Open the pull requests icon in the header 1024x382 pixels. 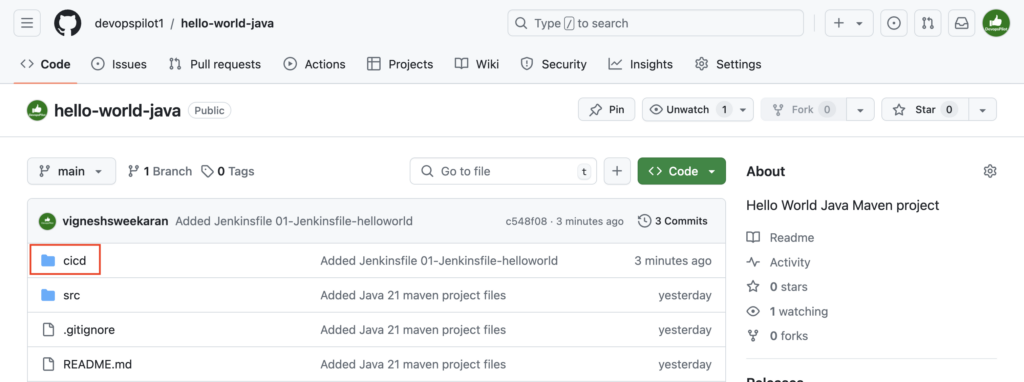click(x=927, y=23)
